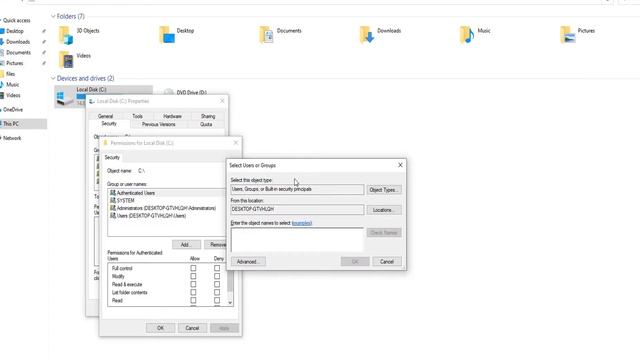Check Allow for Read & execute
The width and height of the screenshot is (640, 360).
(193, 284)
